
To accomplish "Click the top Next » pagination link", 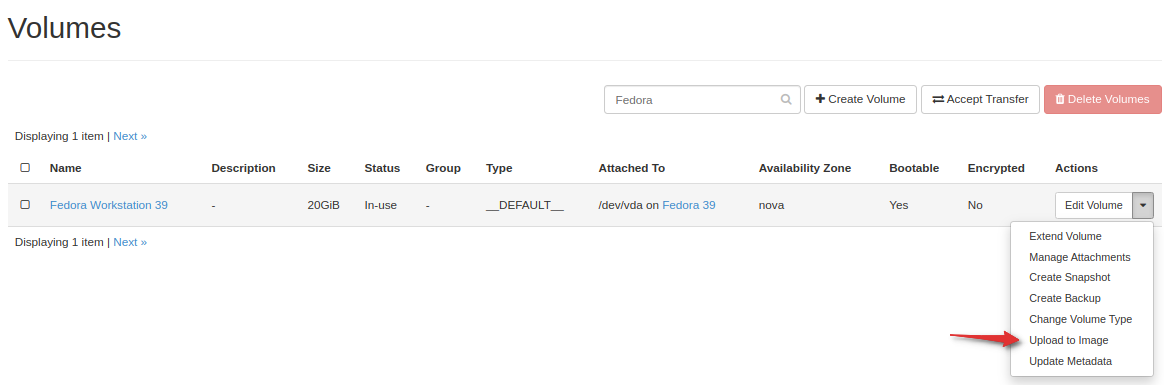I will point(130,136).
